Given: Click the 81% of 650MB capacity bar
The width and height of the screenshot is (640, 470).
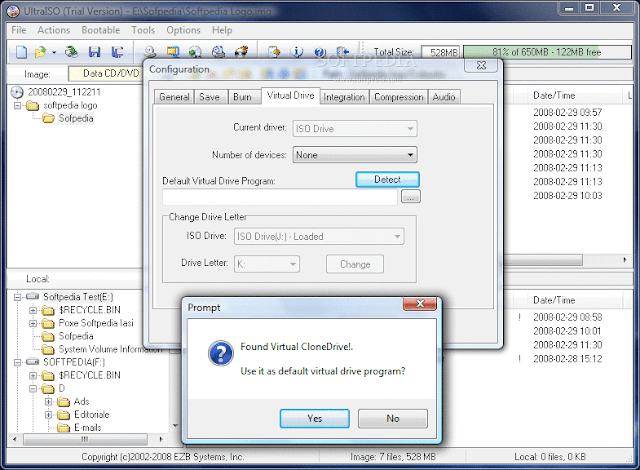Looking at the screenshot, I should 547,52.
